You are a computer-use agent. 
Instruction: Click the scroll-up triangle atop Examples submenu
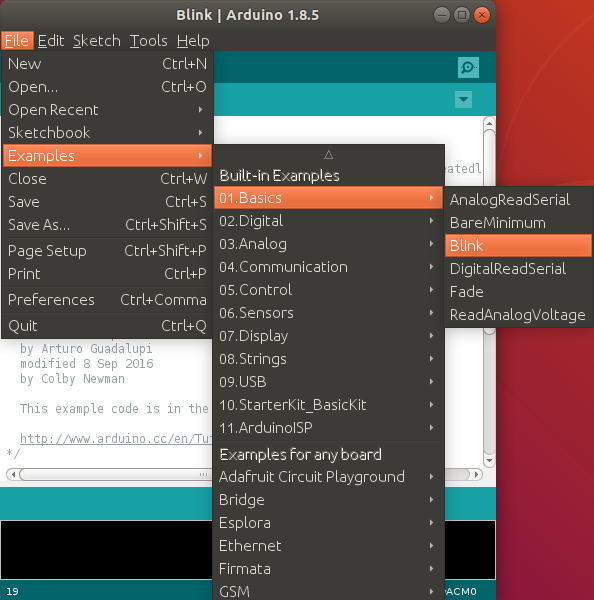pyautogui.click(x=328, y=155)
